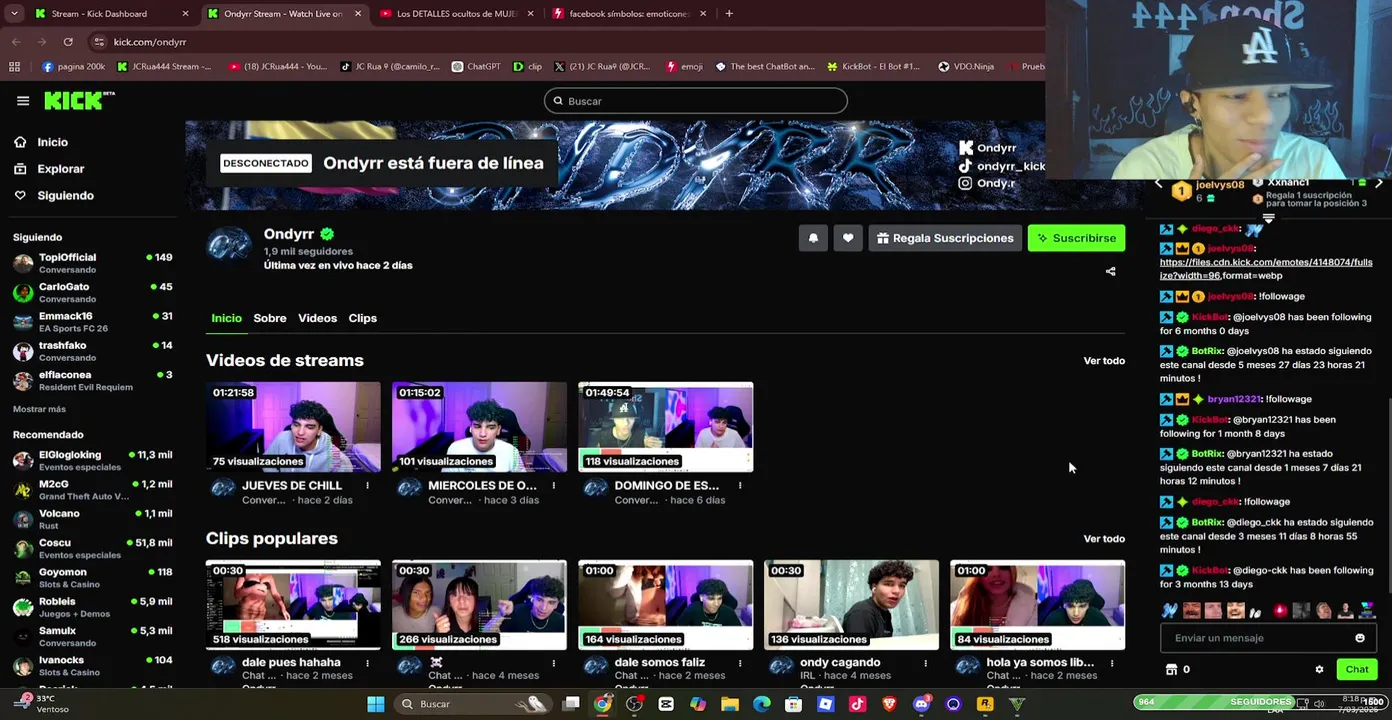This screenshot has height=720, width=1392.
Task: Switch to the Videos tab
Action: pos(317,318)
